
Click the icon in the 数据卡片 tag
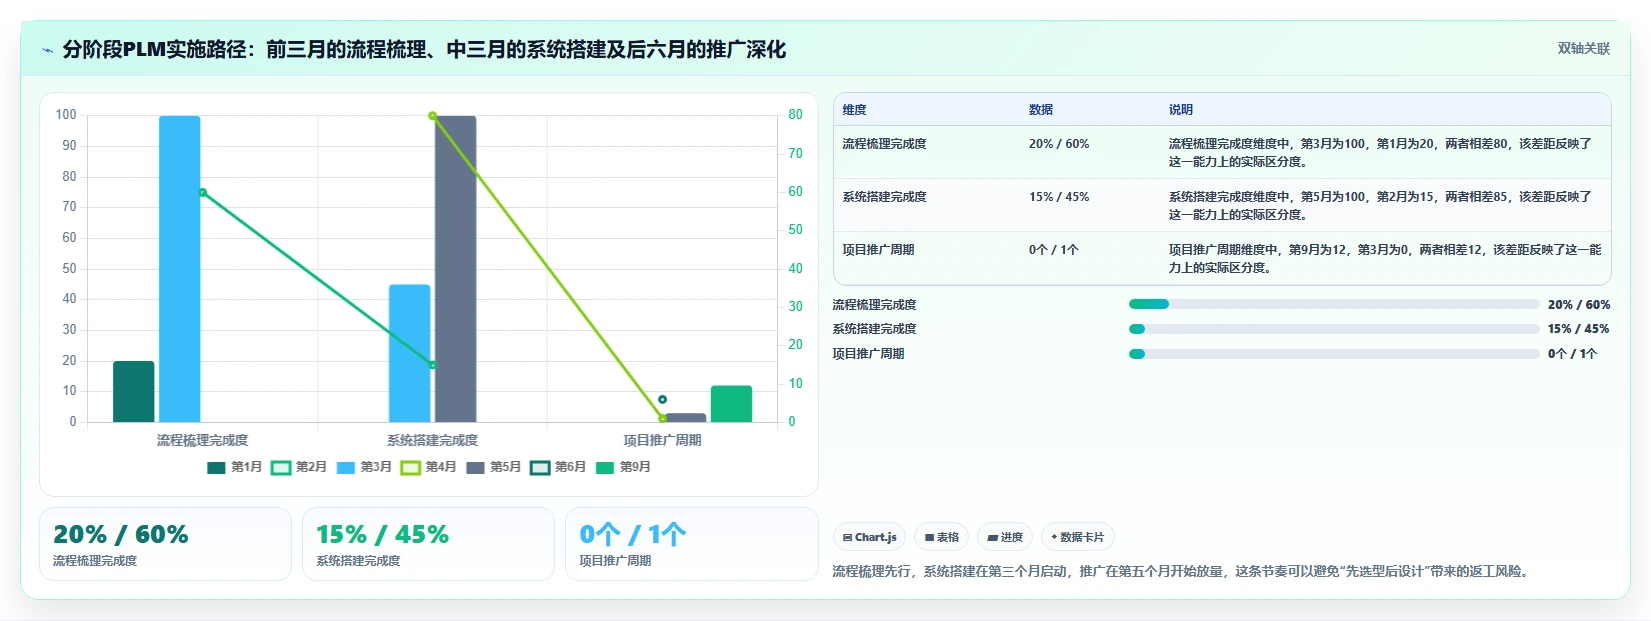(x=1054, y=538)
